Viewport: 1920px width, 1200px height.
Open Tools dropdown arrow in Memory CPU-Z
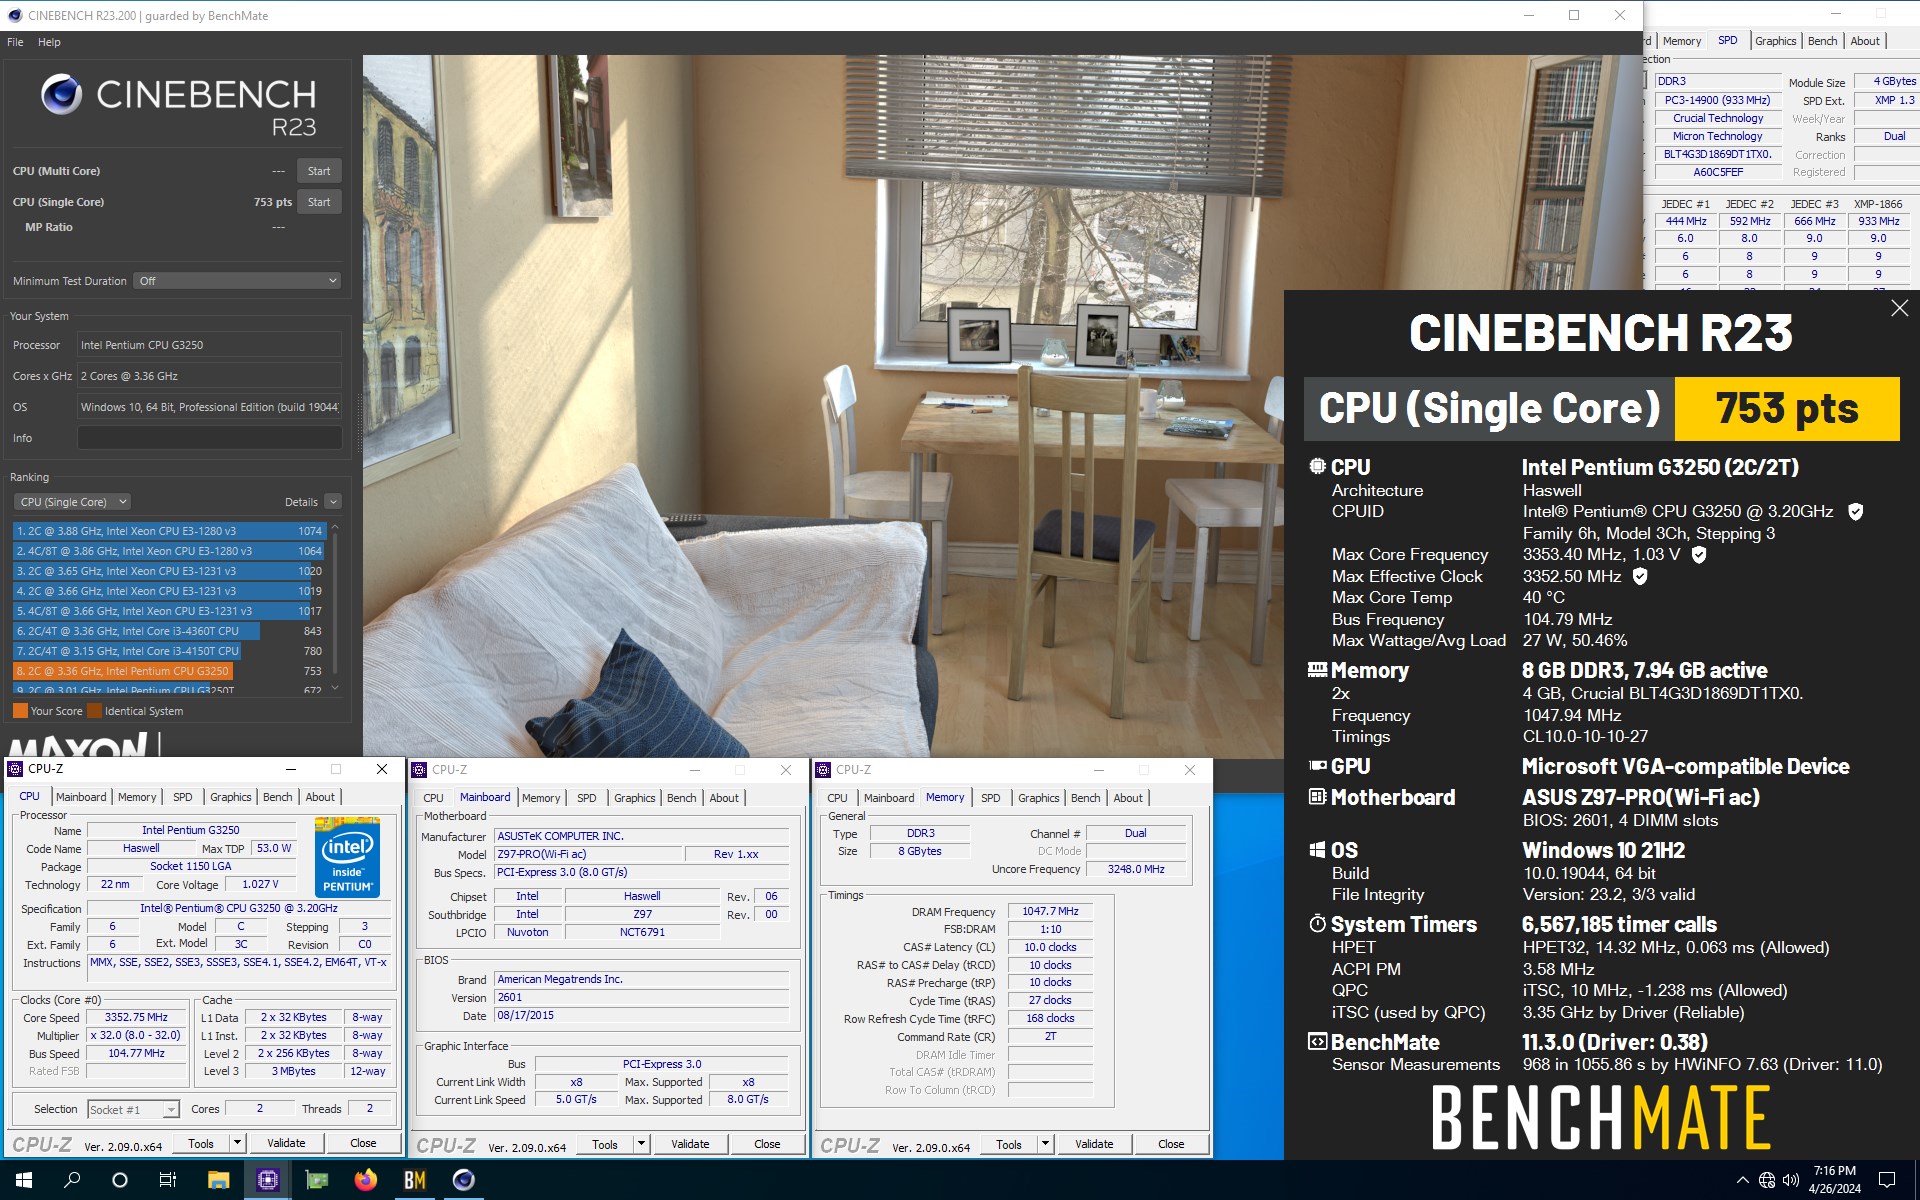click(1045, 1144)
